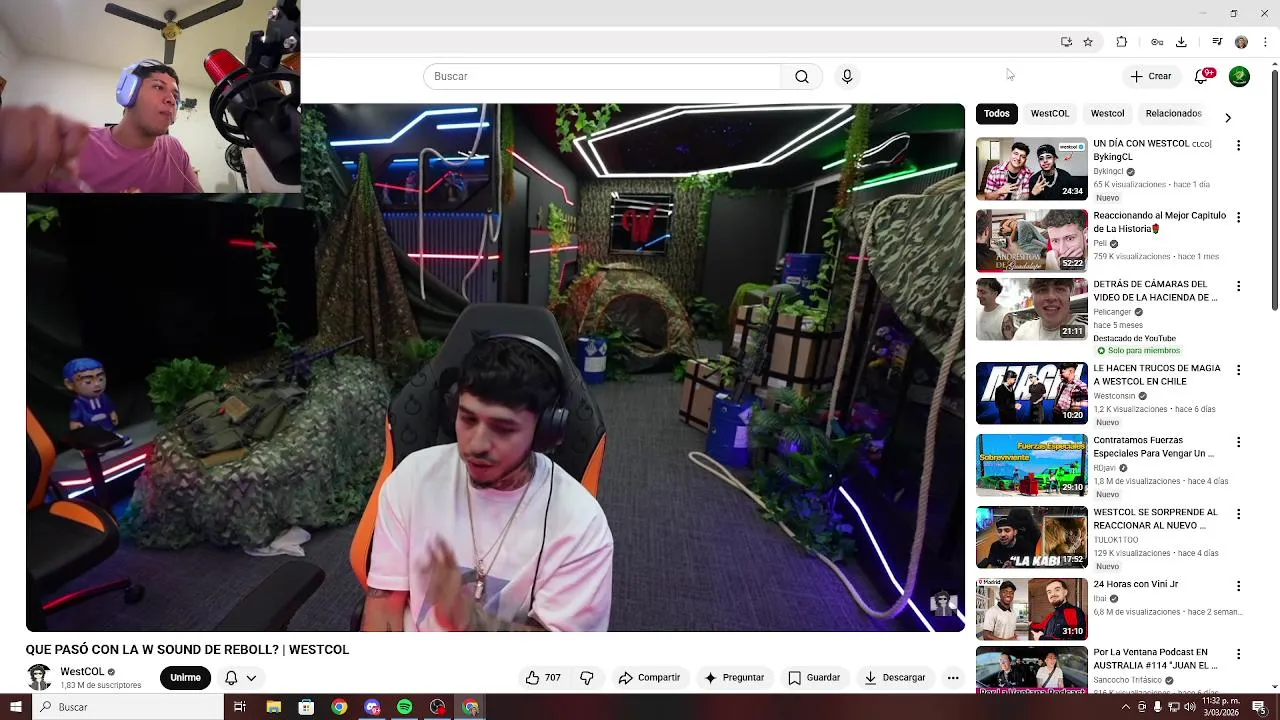Open Reaccionando al Mejor Capitulo thumbnail
1280x720 pixels.
(1031, 241)
